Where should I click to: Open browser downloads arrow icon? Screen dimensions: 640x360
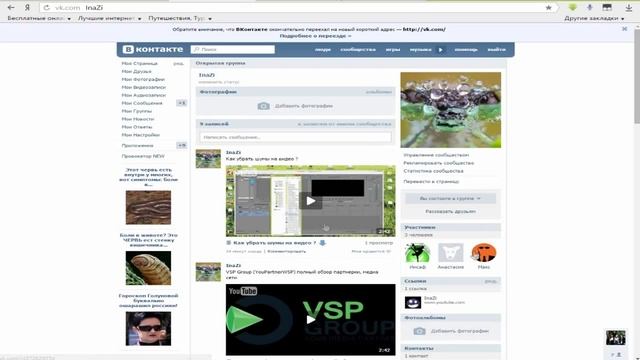(629, 7)
